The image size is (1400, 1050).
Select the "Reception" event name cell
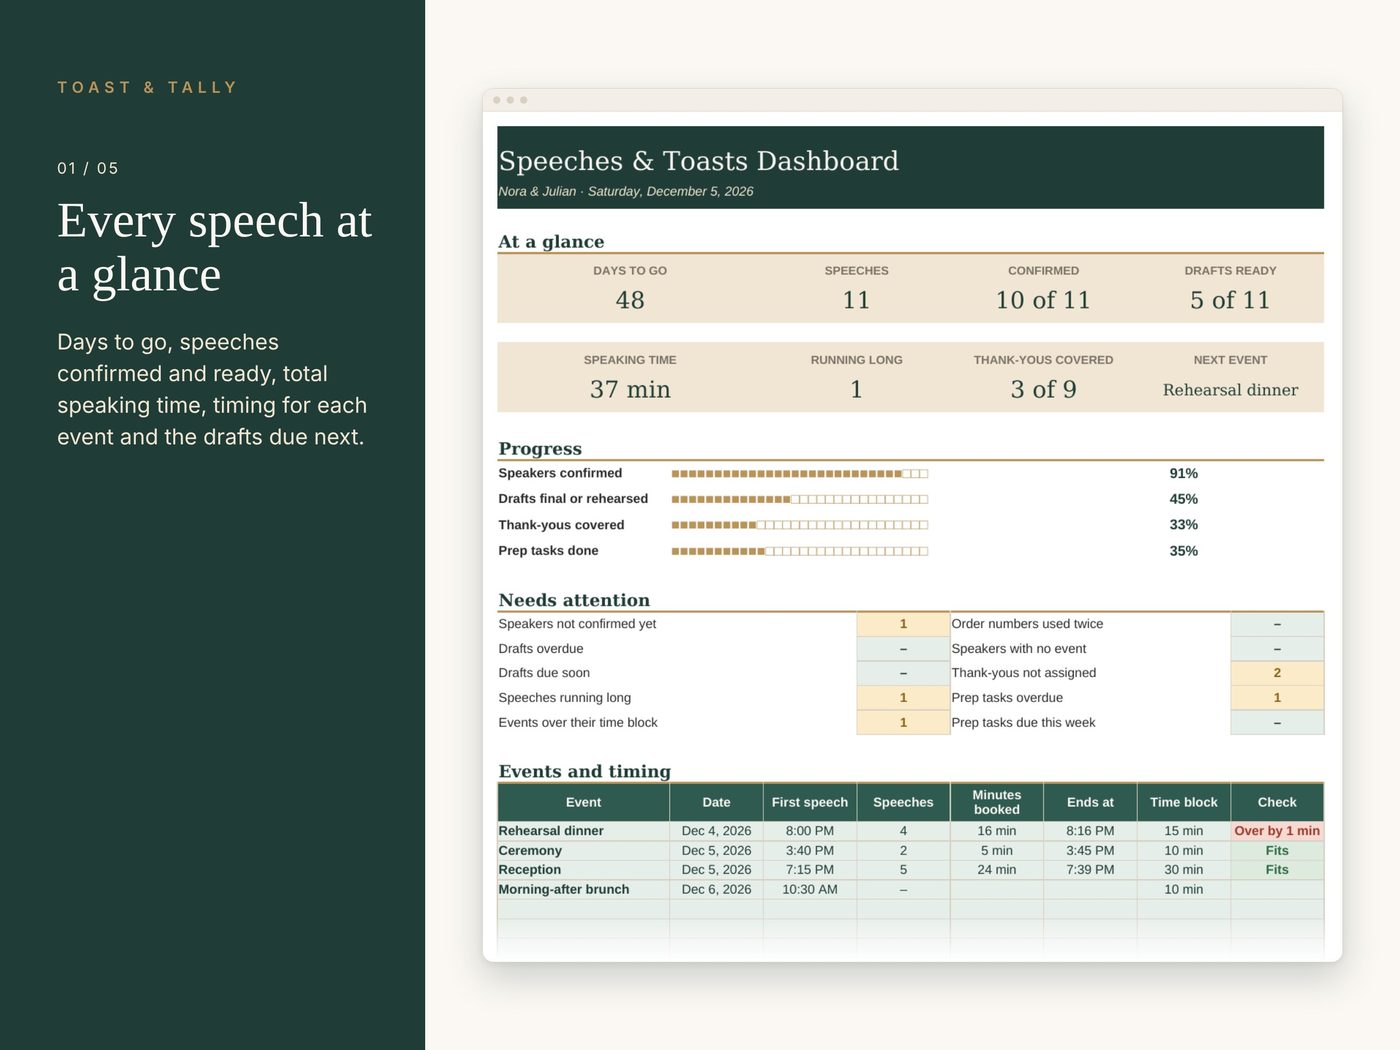(x=584, y=870)
